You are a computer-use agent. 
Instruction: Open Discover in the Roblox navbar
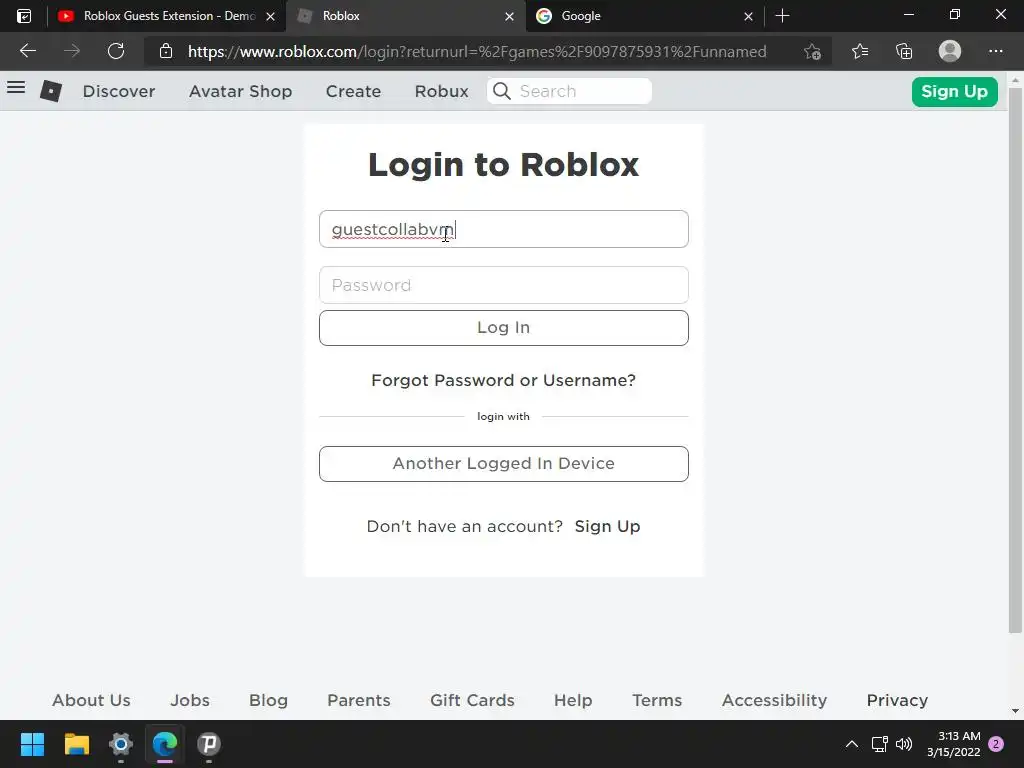point(119,91)
